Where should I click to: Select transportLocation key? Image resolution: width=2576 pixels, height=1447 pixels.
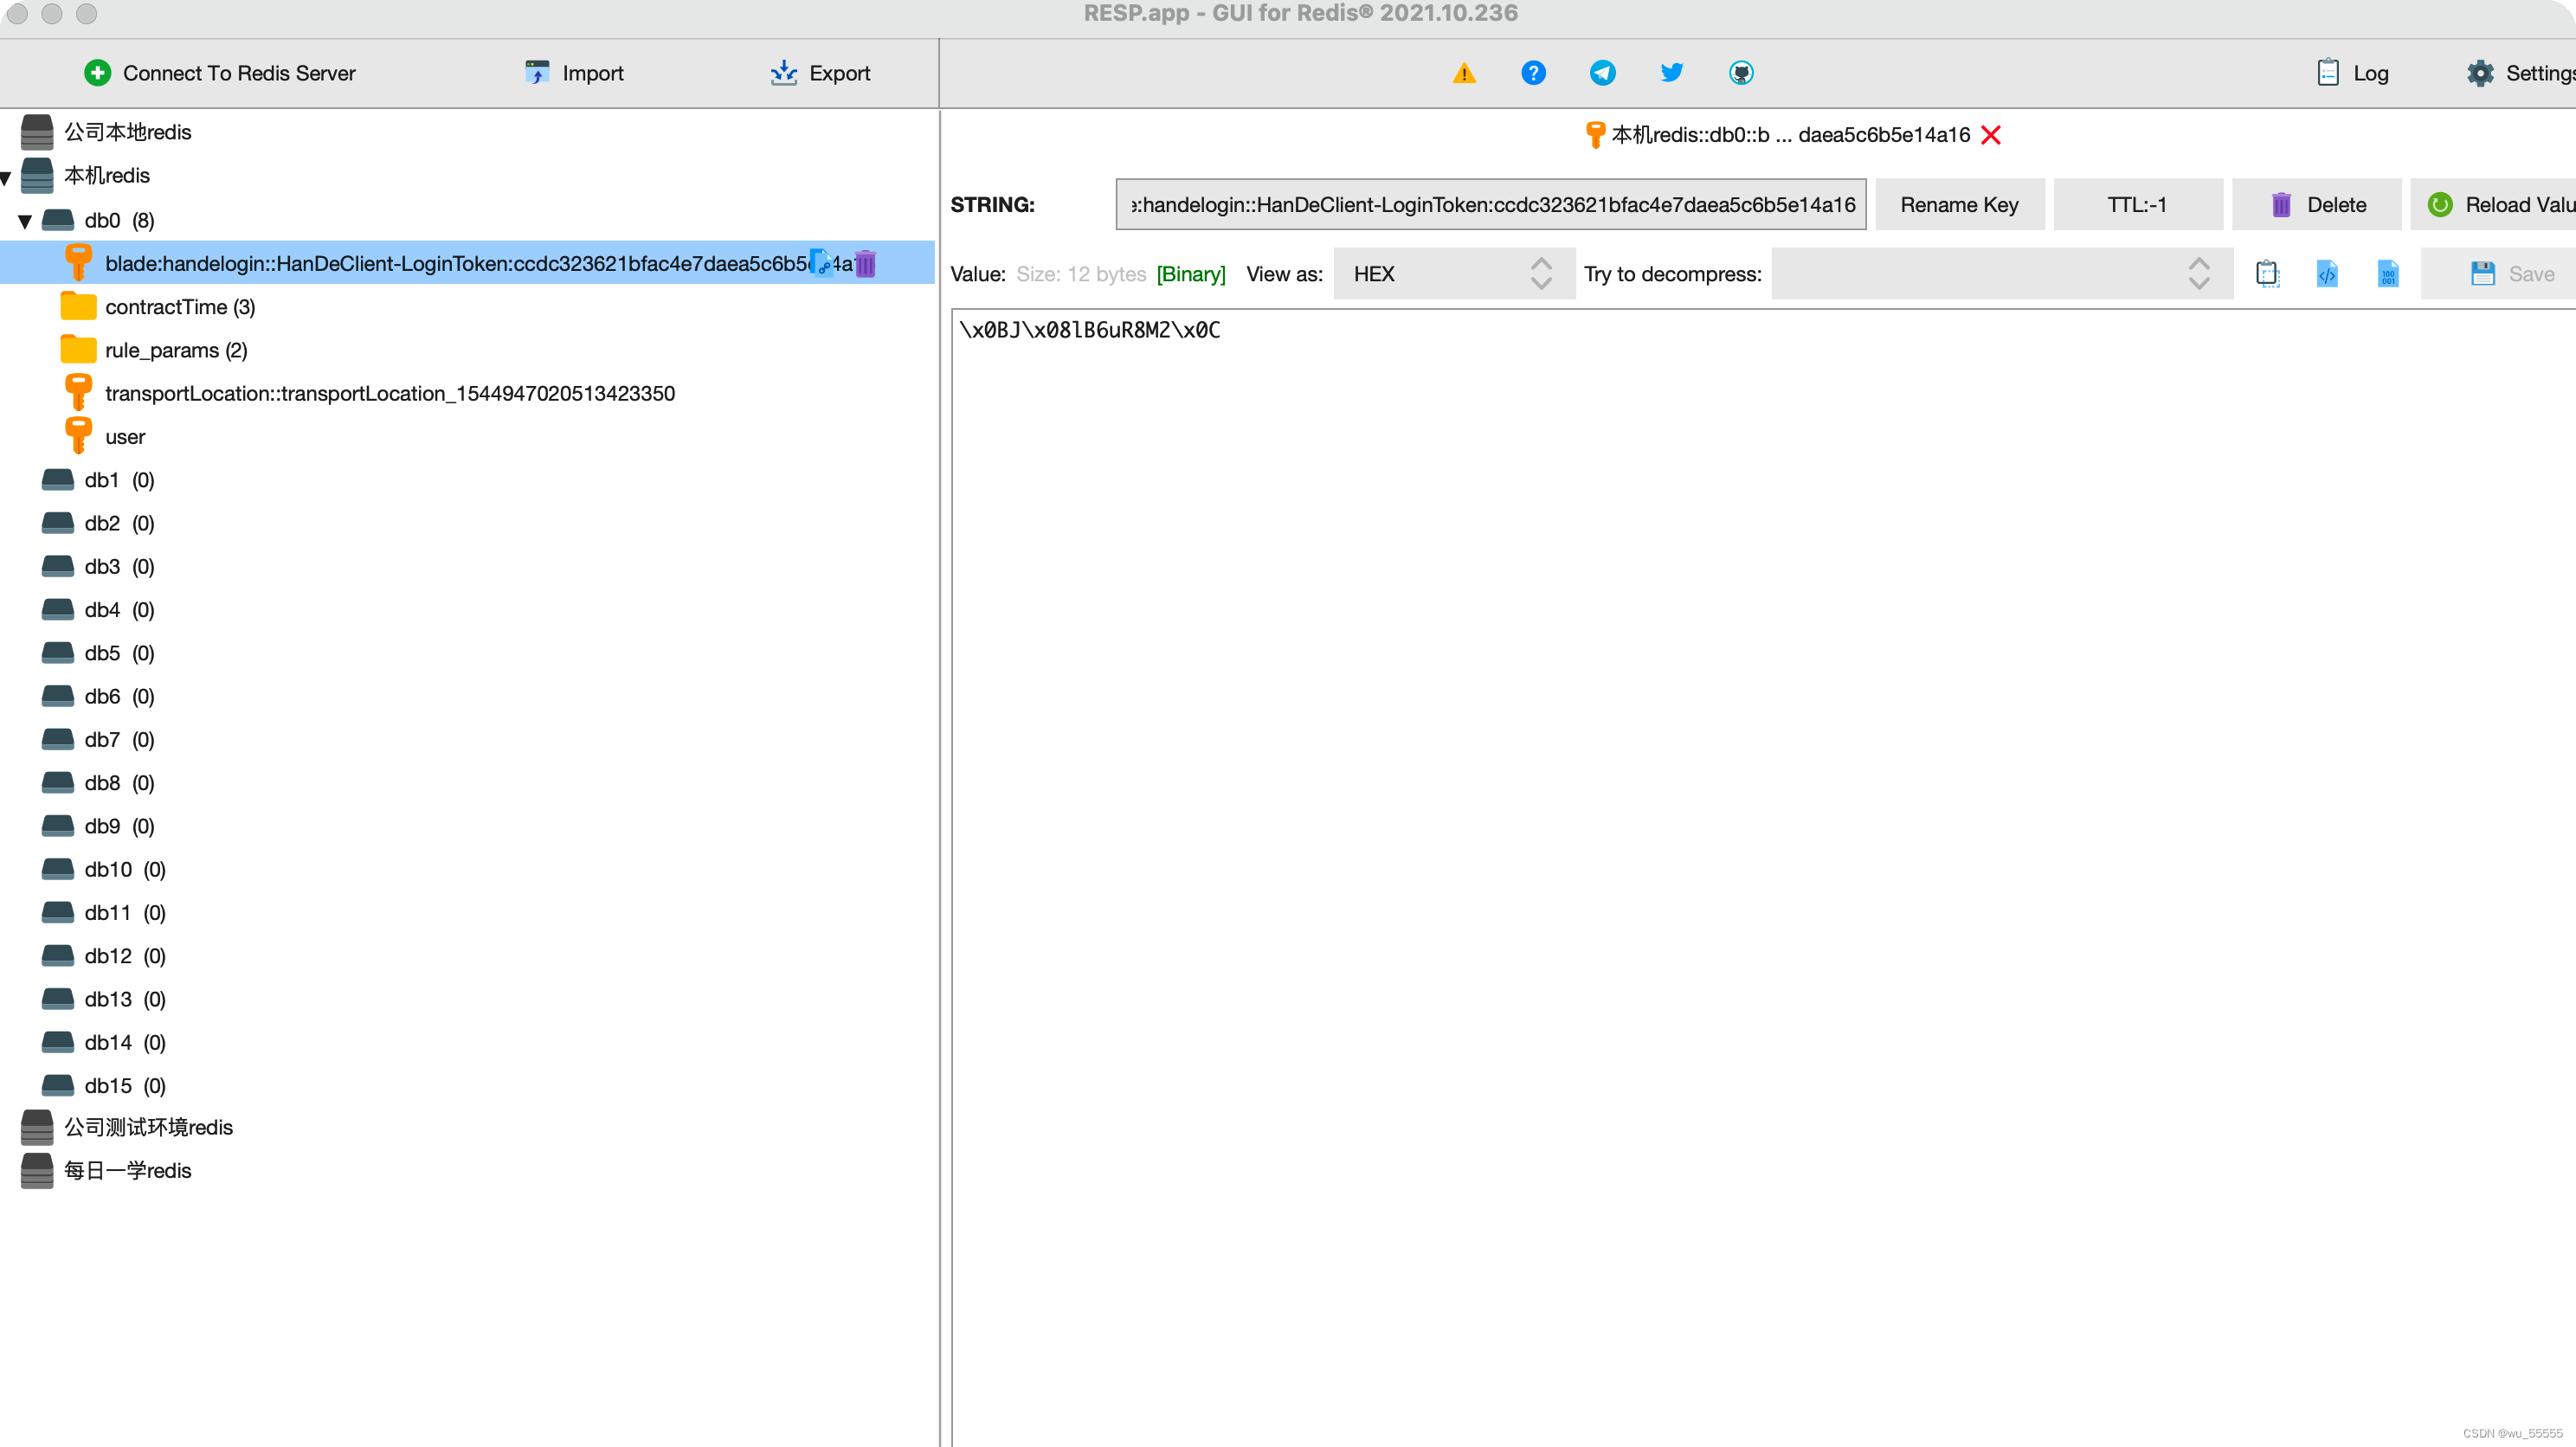click(390, 393)
